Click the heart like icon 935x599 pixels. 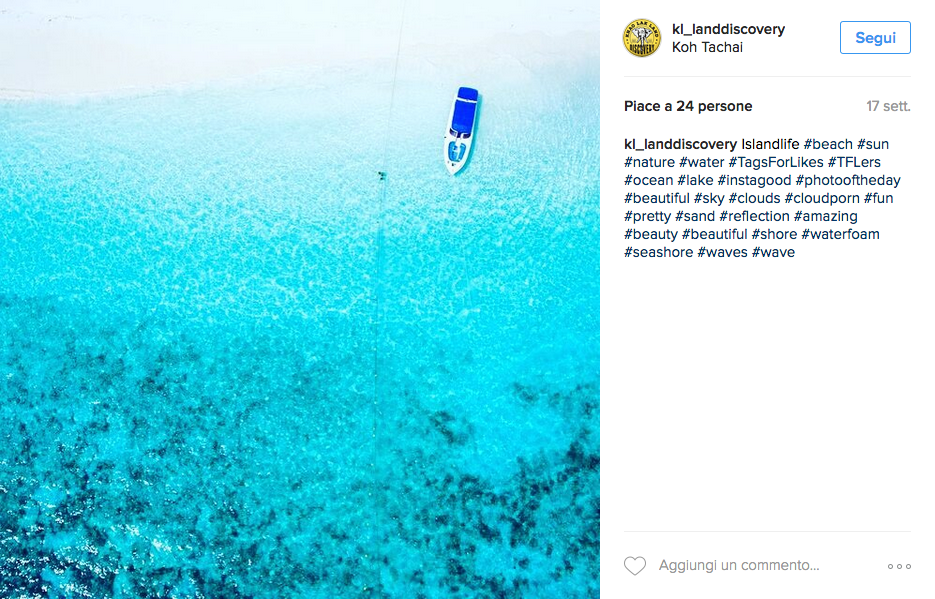pyautogui.click(x=634, y=566)
